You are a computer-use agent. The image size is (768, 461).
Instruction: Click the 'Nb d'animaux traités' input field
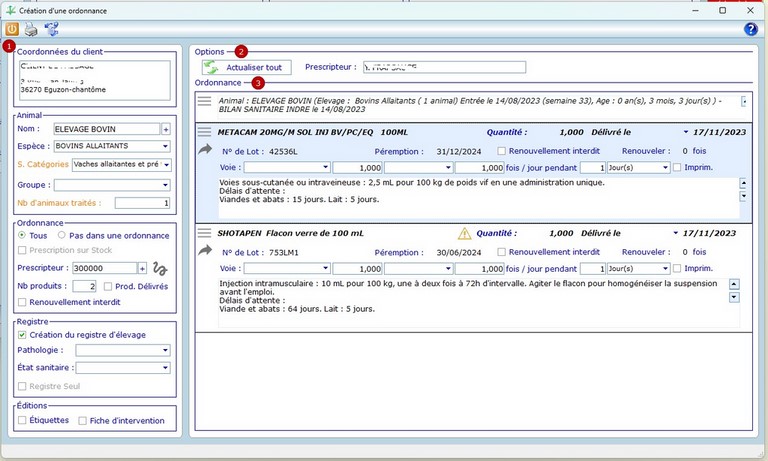click(142, 203)
